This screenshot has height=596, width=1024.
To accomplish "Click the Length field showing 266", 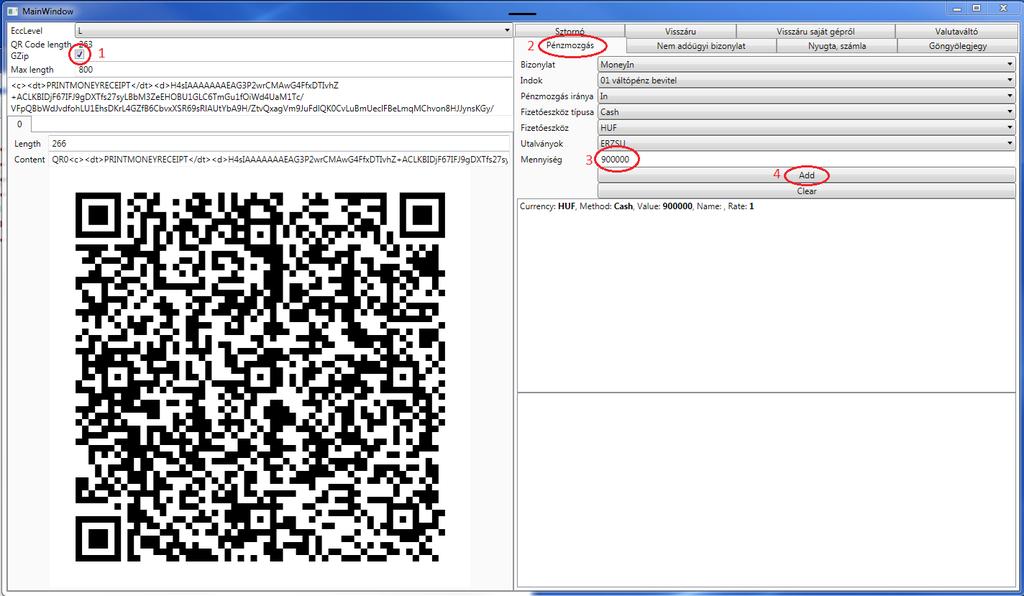I will [279, 144].
